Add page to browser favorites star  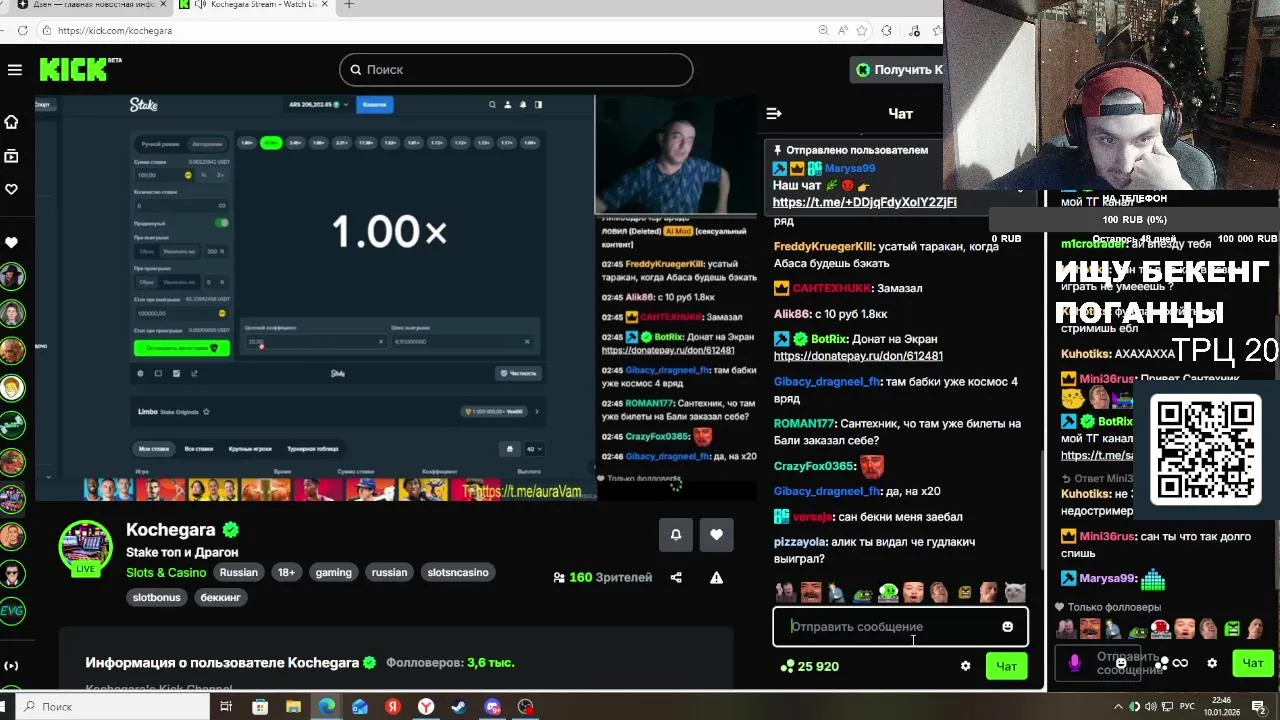pyautogui.click(x=861, y=30)
